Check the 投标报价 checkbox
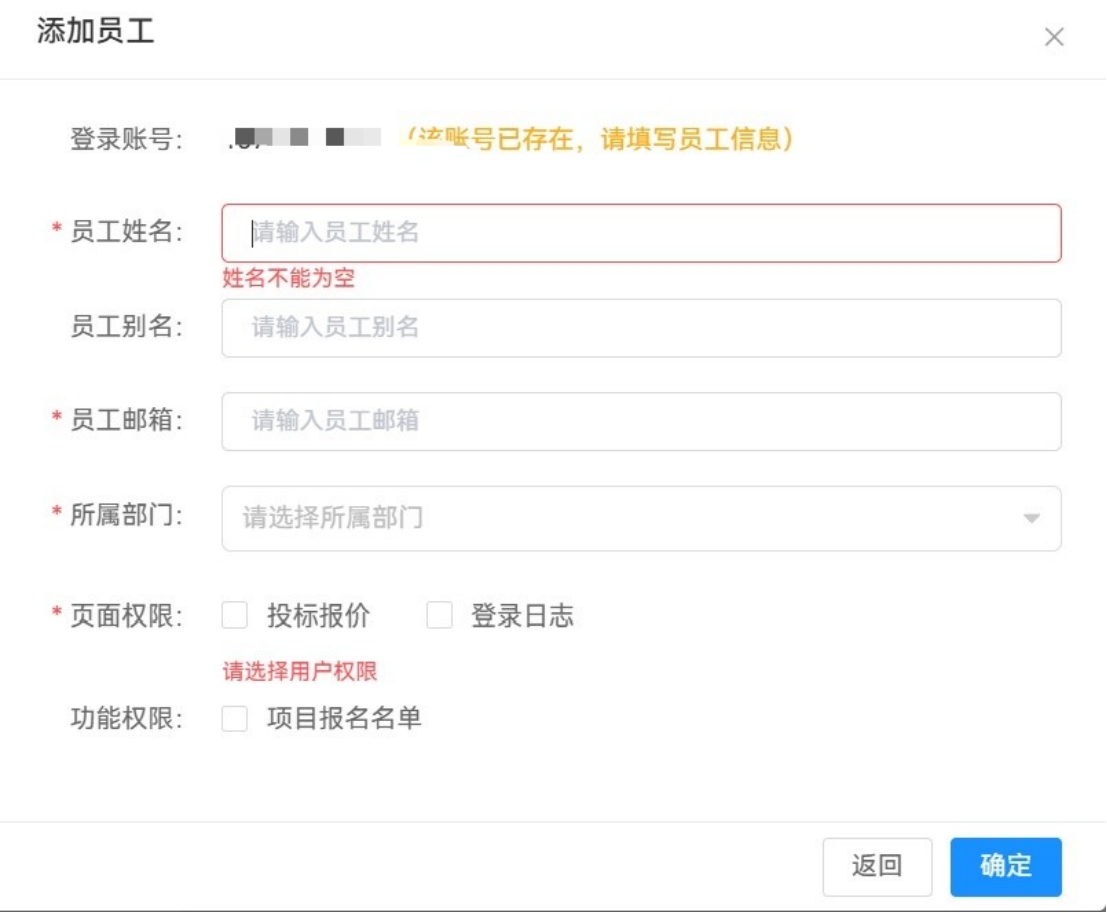This screenshot has width=1107, height=913. tap(234, 615)
